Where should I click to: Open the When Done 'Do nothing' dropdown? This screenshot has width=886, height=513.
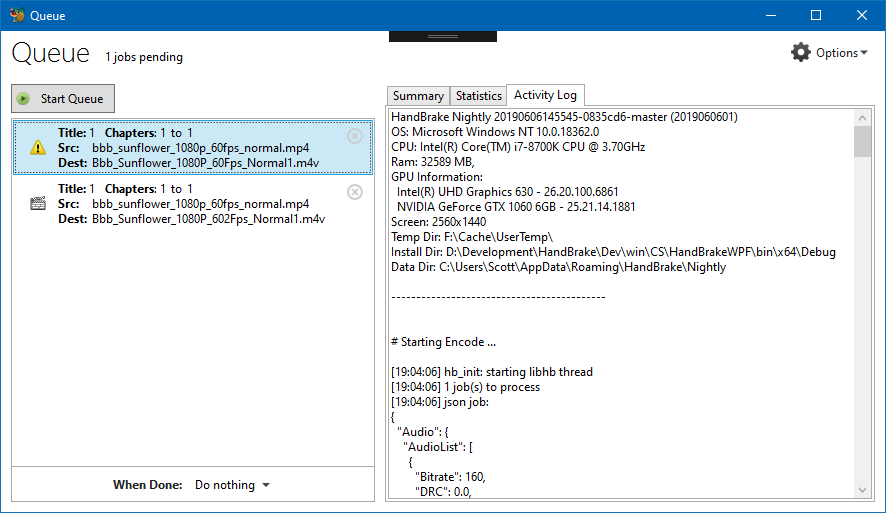[232, 485]
